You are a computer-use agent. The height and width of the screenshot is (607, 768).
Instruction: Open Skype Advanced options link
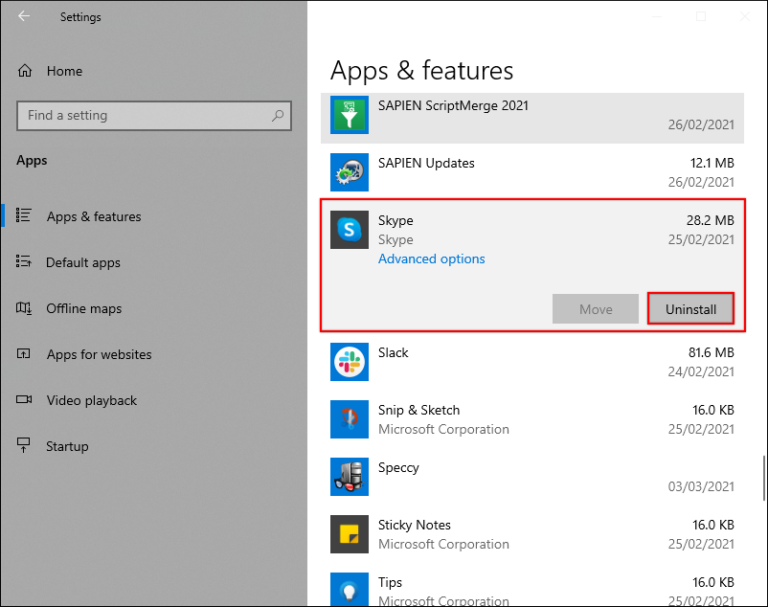(x=431, y=259)
